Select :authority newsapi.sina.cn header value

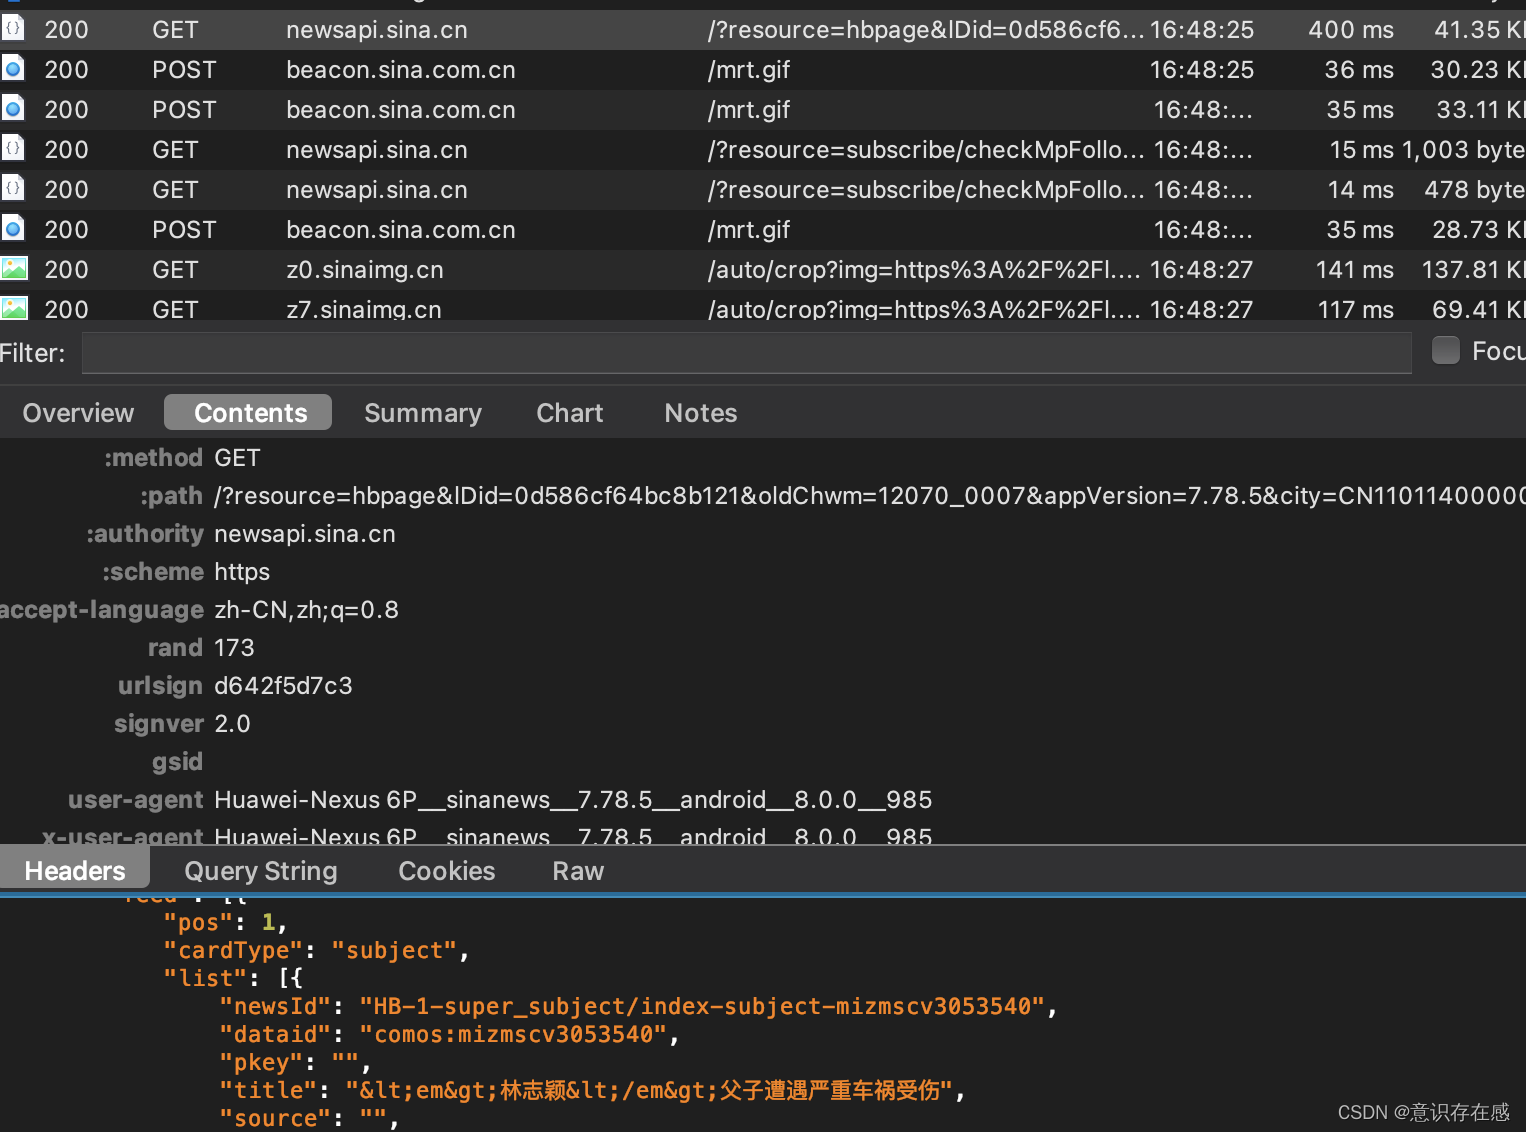pos(304,534)
